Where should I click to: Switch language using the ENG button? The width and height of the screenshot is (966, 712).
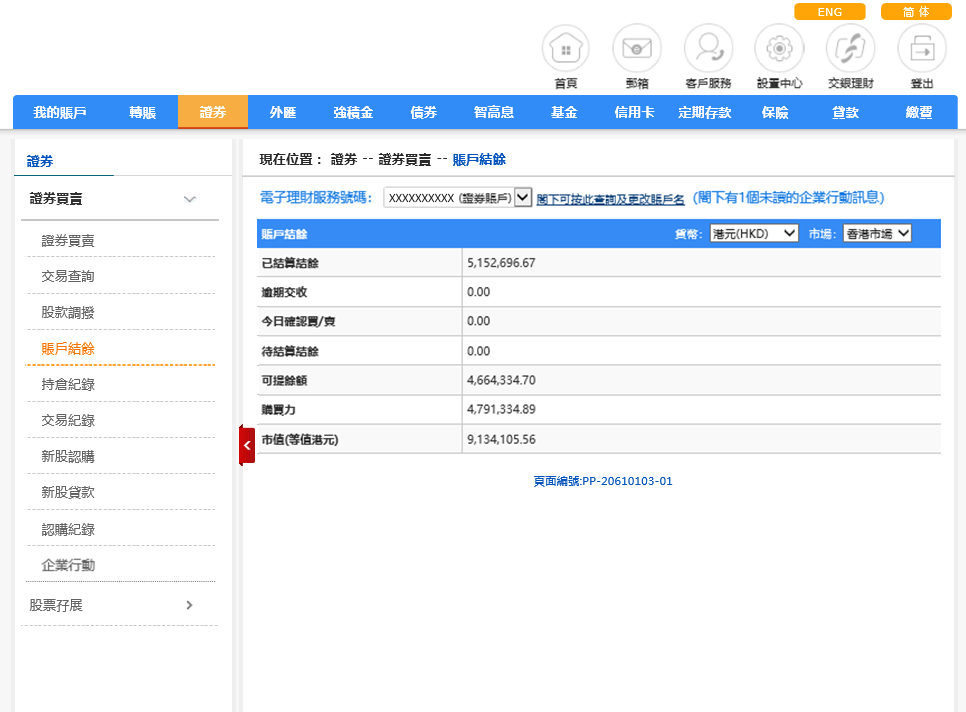[829, 12]
